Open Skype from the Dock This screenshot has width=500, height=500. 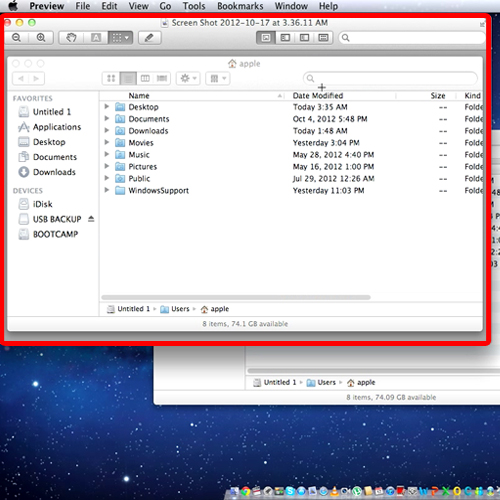pos(290,491)
